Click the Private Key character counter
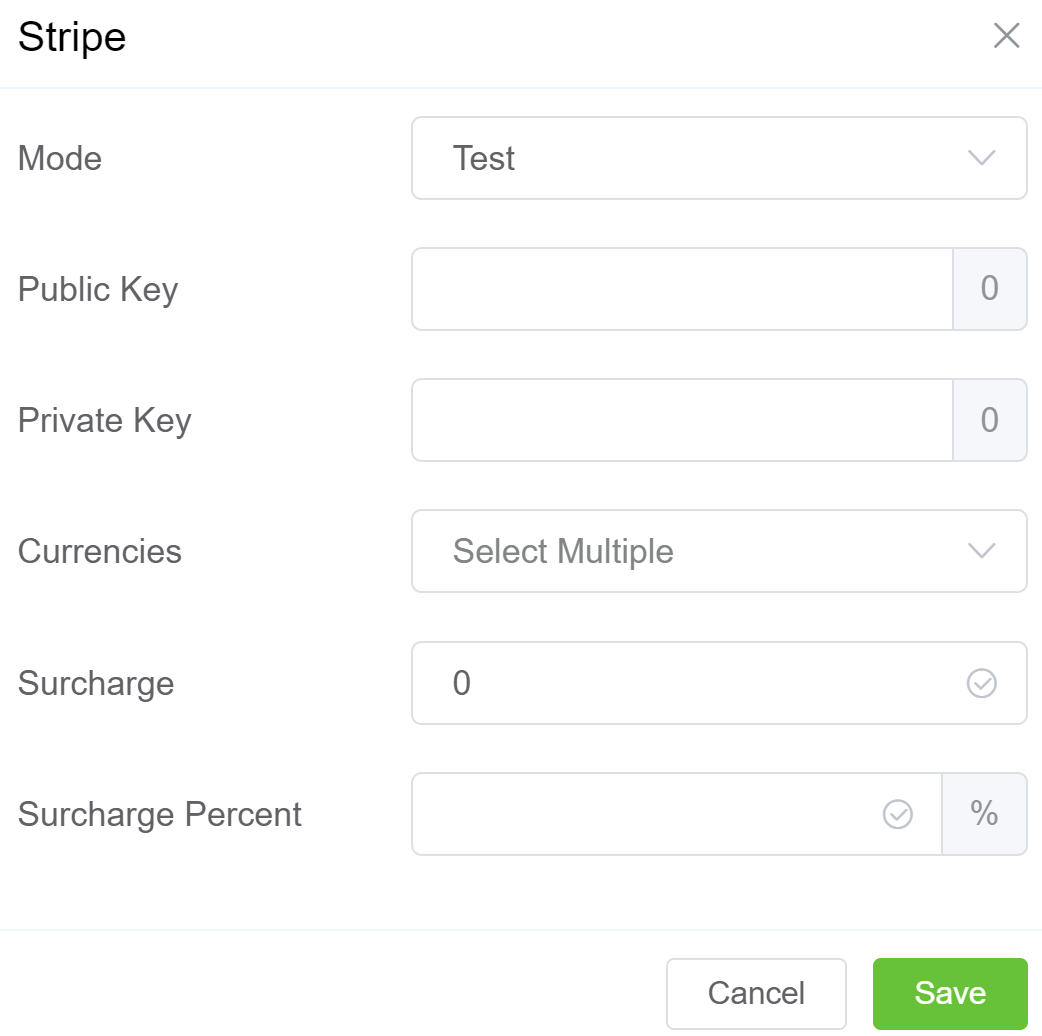Screen dimensions: 1042x1036 [990, 420]
